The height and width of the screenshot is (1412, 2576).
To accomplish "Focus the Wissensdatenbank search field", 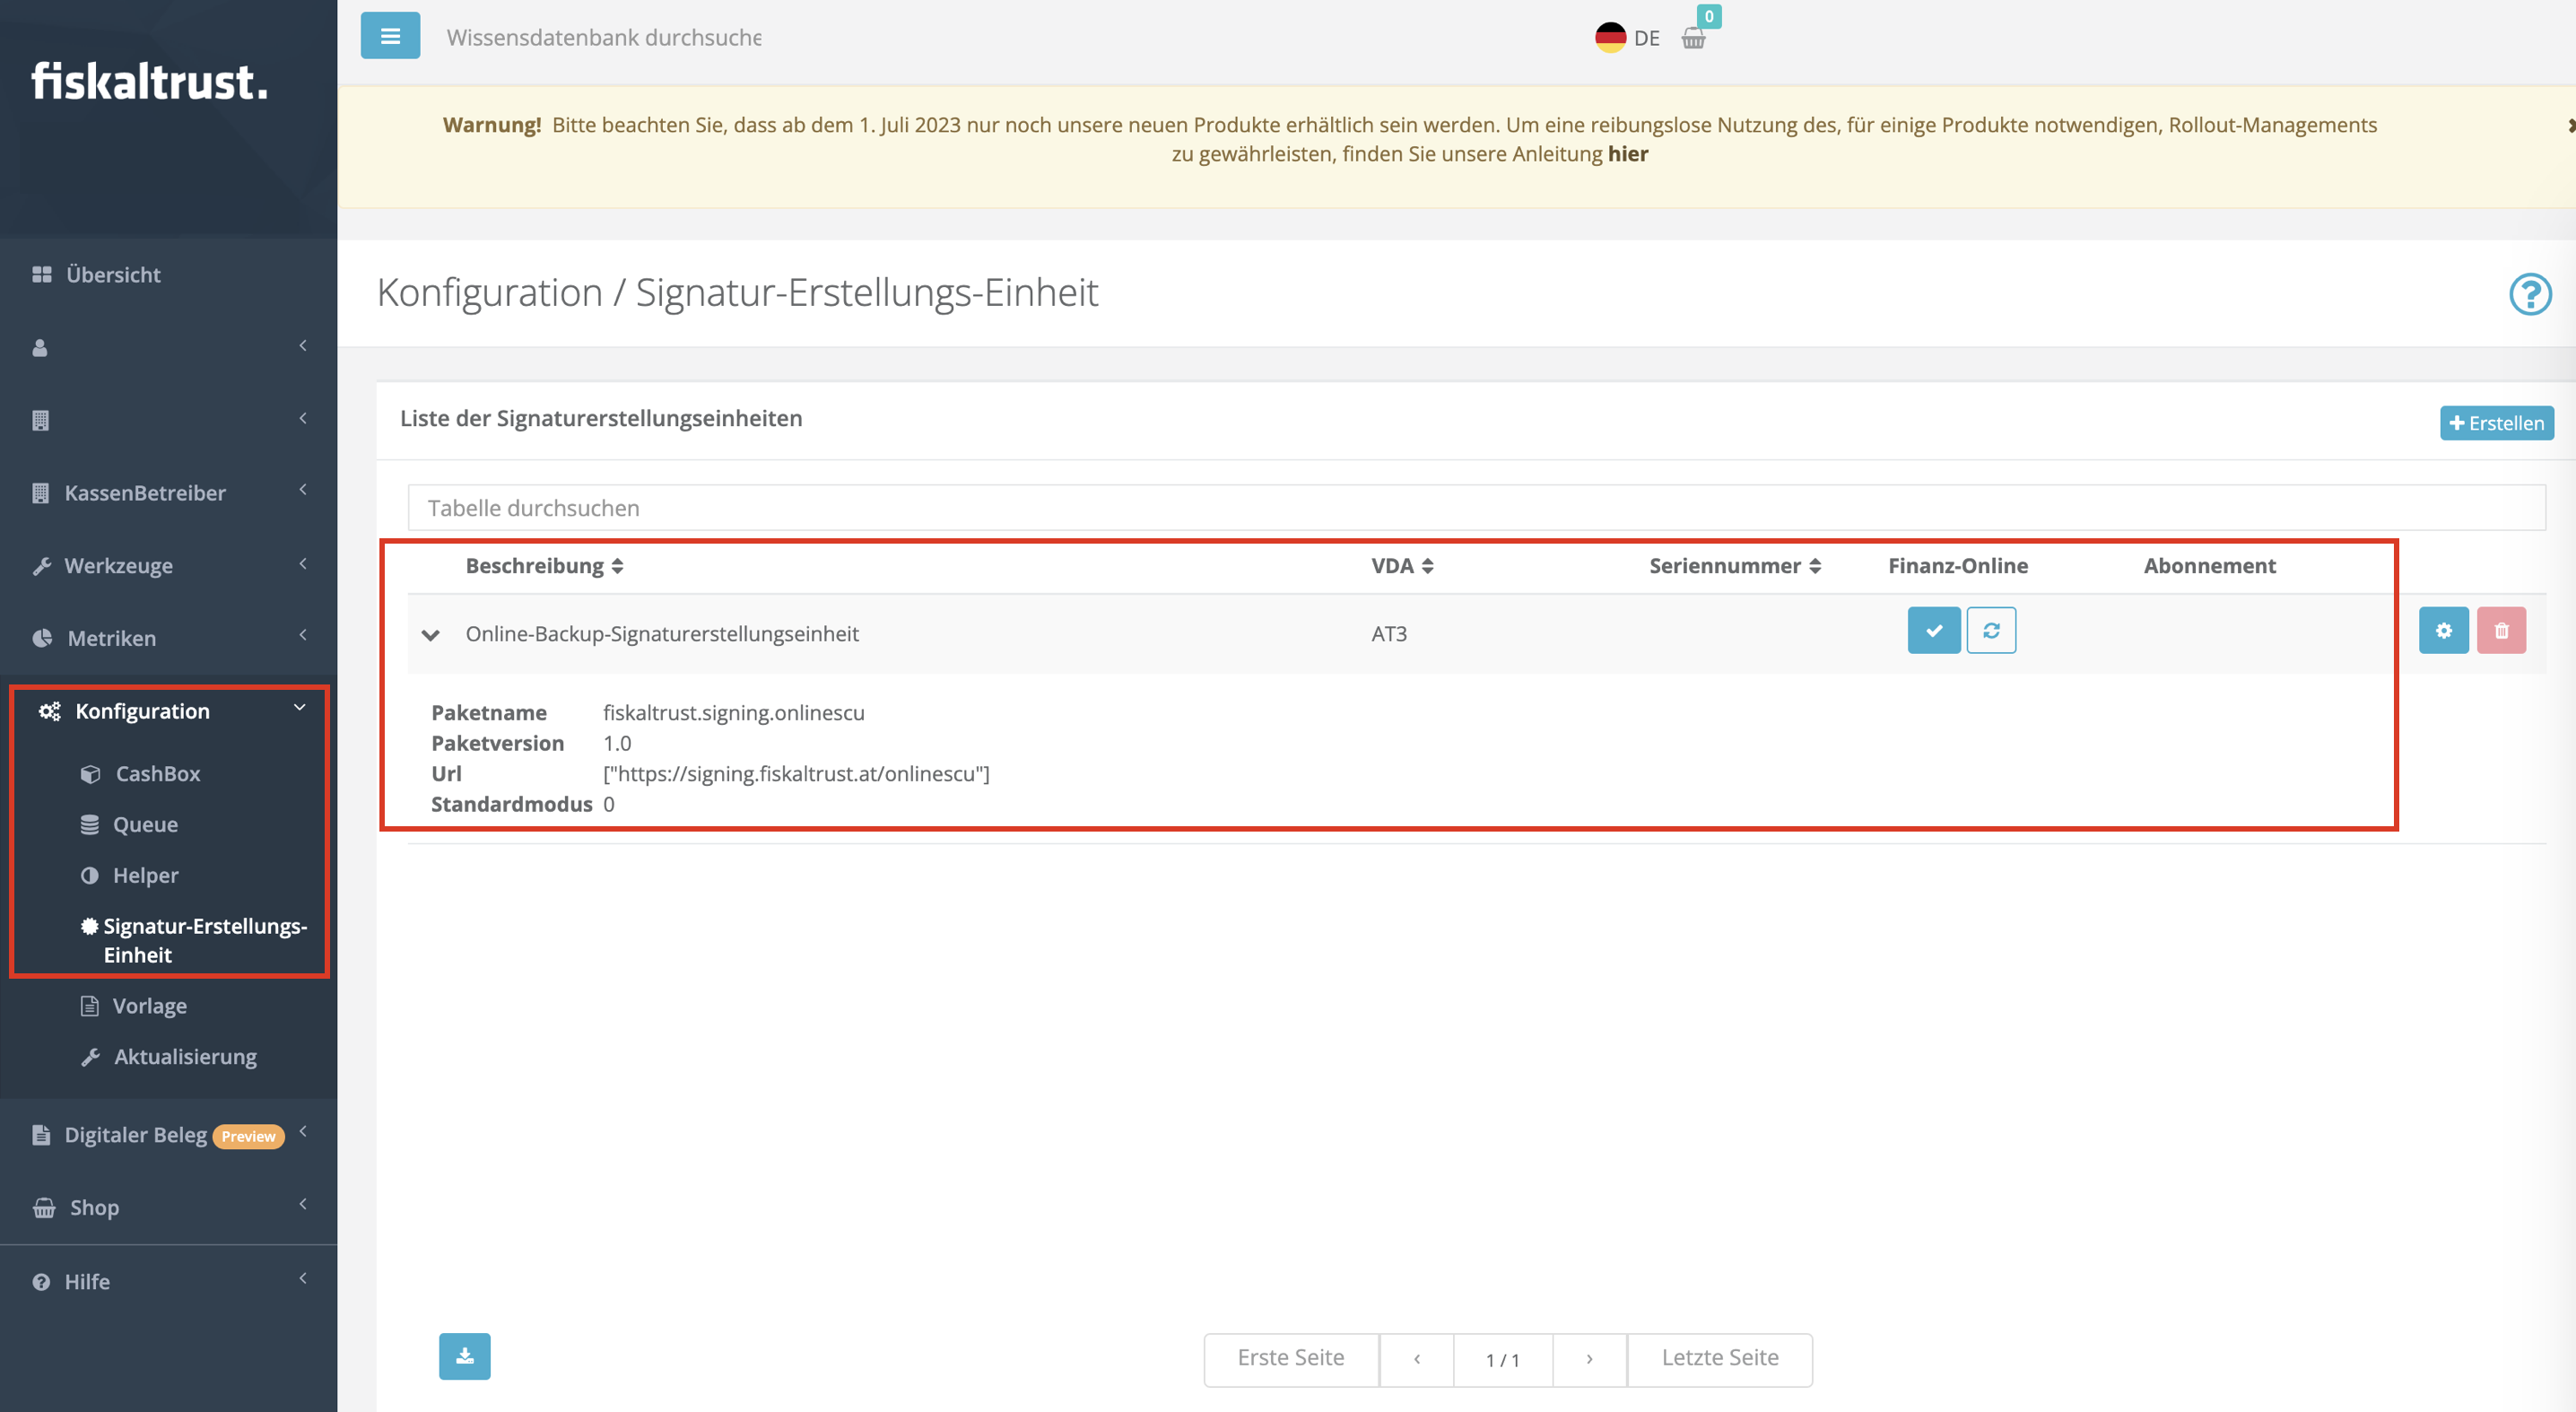I will (x=604, y=37).
